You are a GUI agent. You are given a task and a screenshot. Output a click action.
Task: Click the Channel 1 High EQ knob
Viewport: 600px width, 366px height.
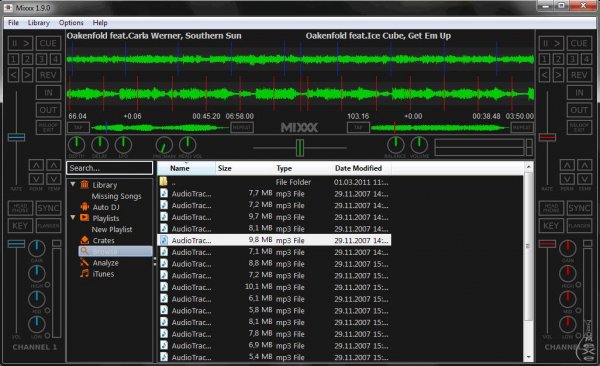[x=37, y=274]
